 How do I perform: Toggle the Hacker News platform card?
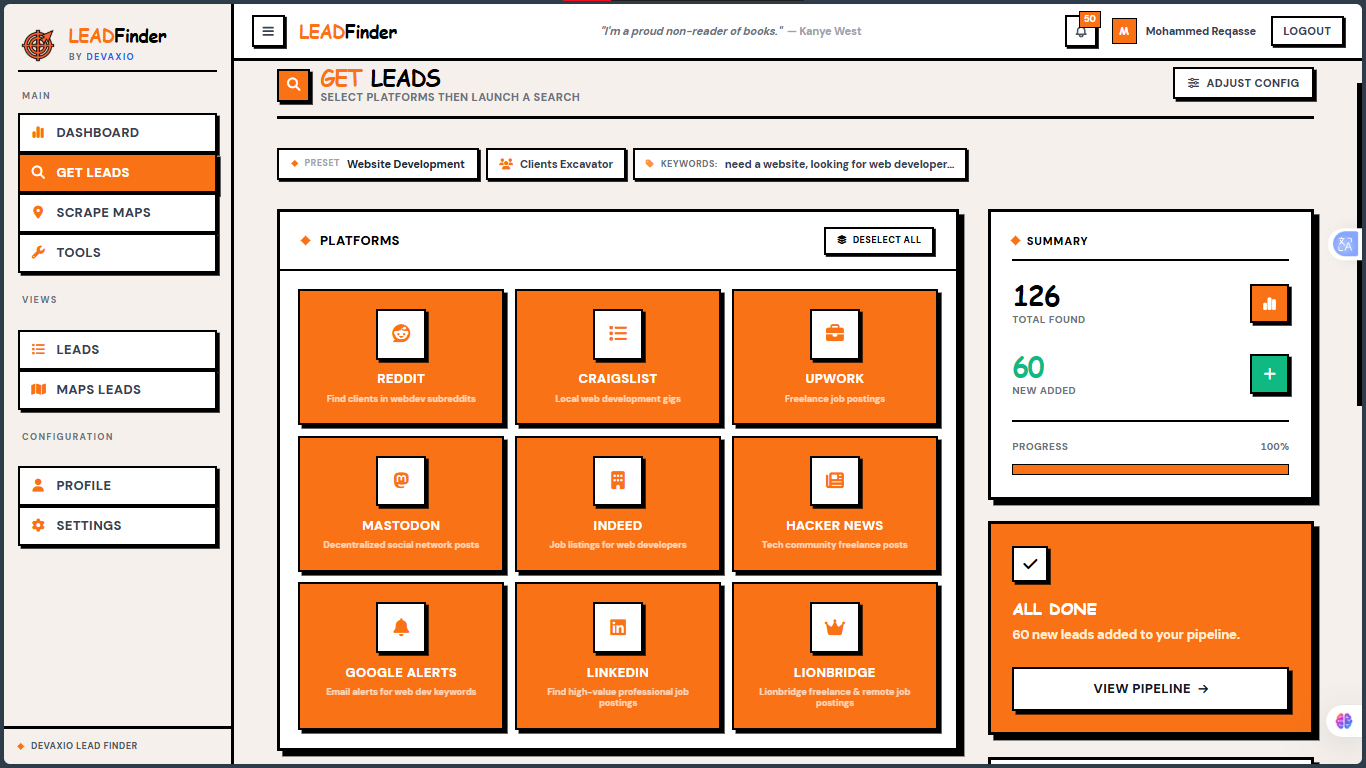835,504
